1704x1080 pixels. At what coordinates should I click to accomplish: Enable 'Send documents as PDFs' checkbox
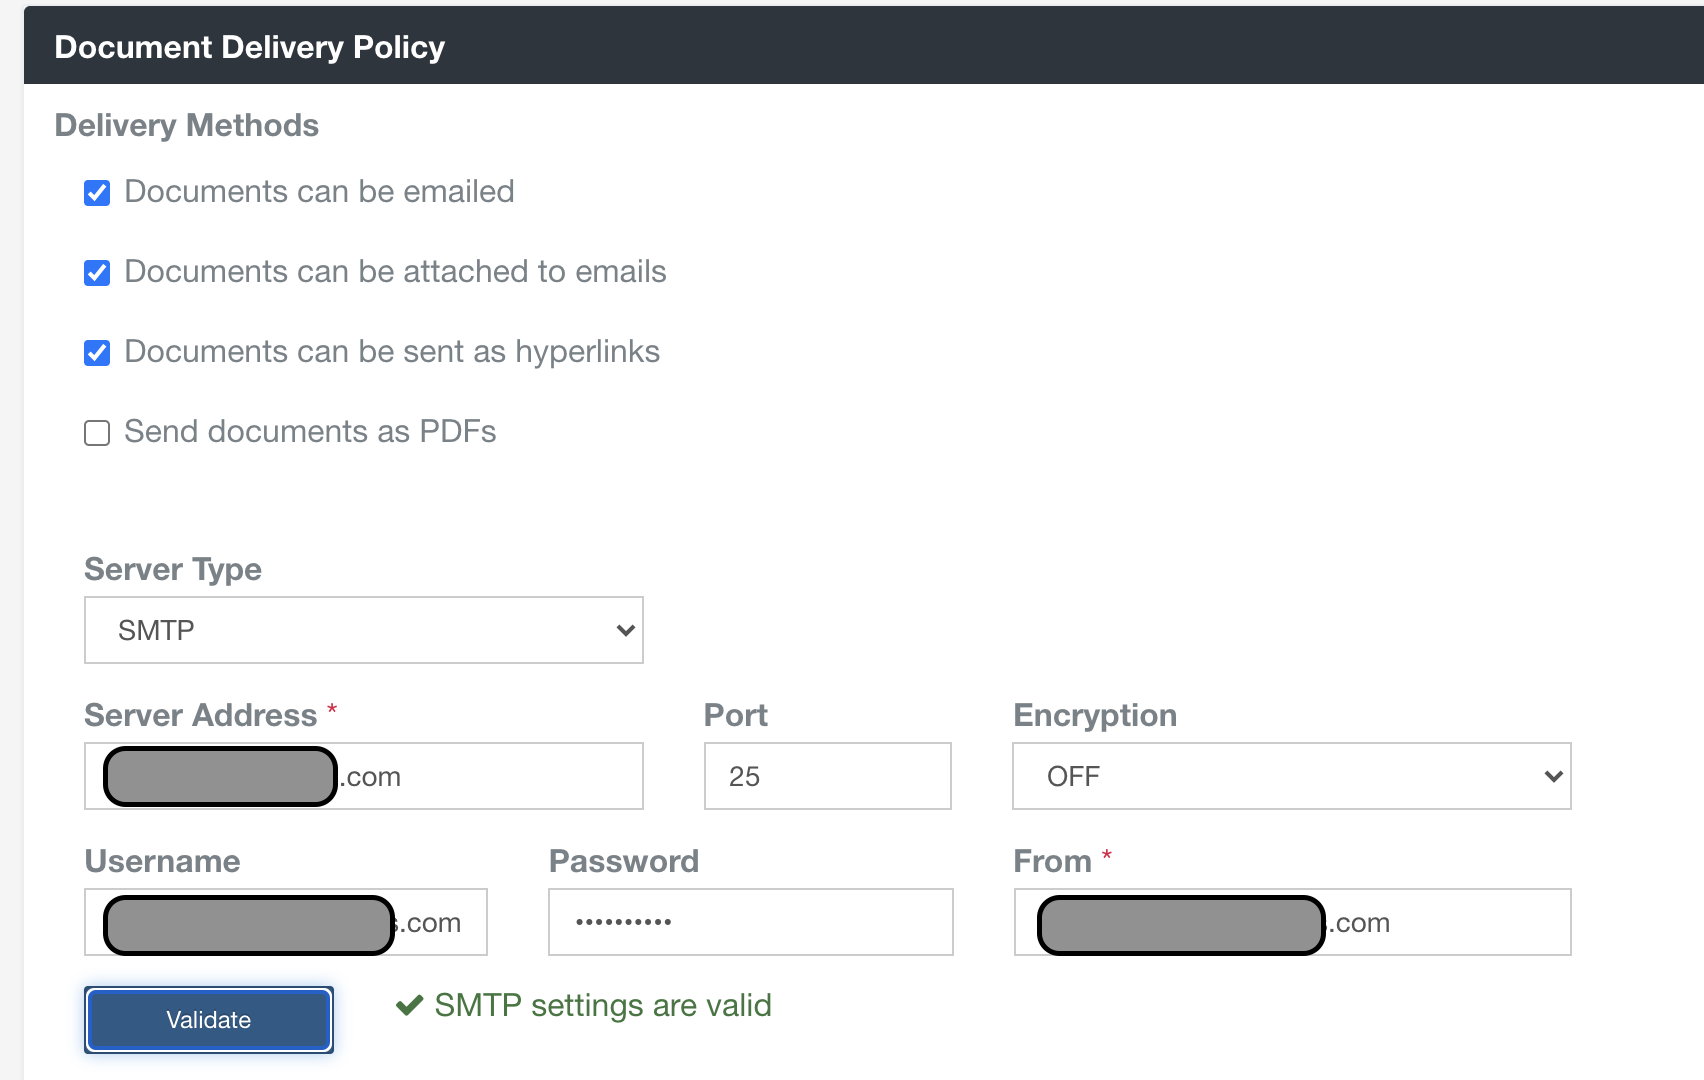coord(96,433)
